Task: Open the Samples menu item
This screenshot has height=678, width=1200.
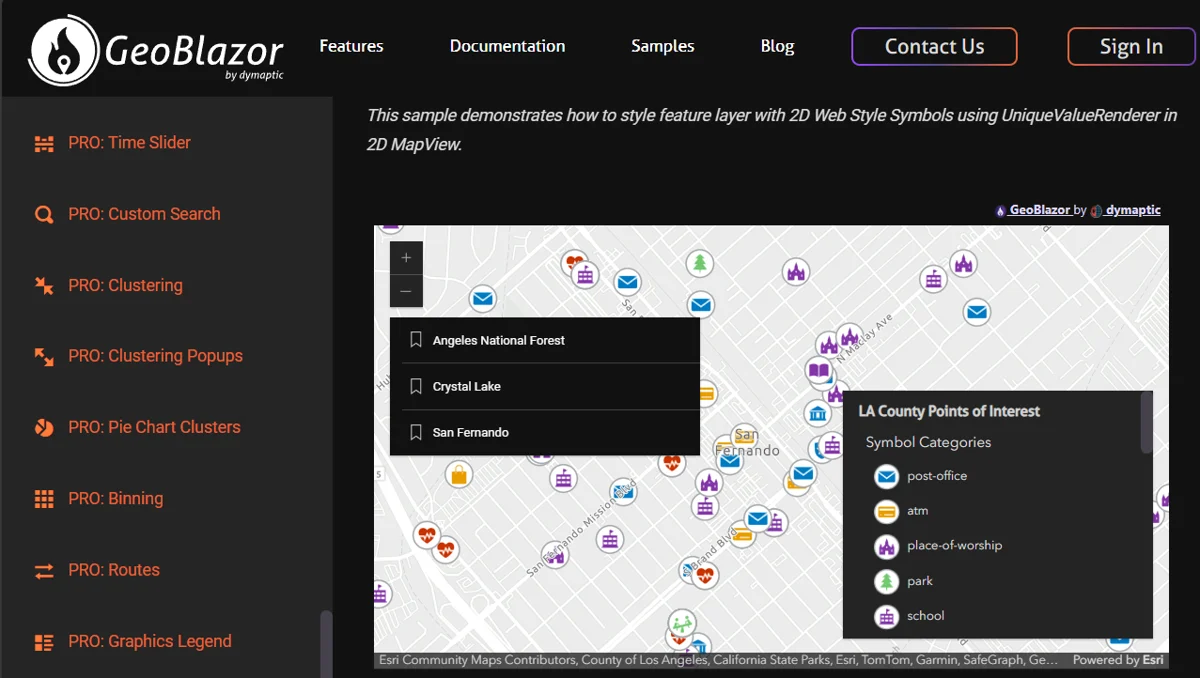Action: 662,46
